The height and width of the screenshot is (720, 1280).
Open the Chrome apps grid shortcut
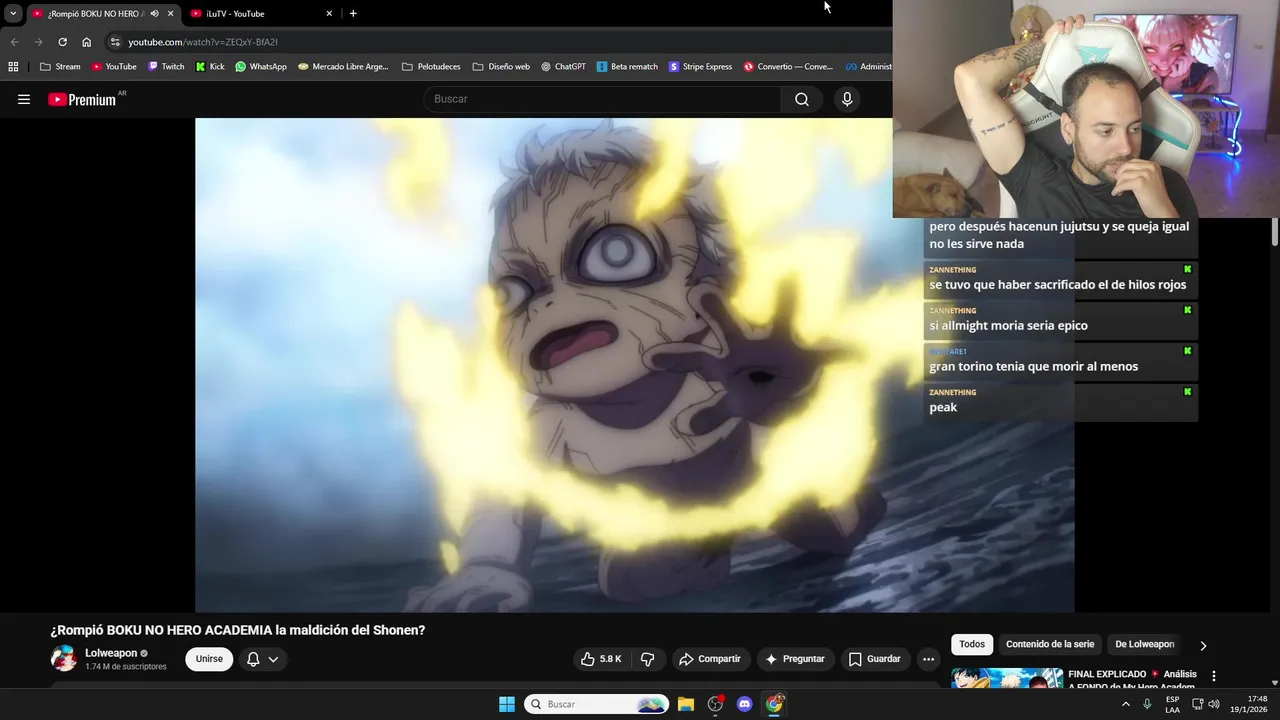coord(13,66)
